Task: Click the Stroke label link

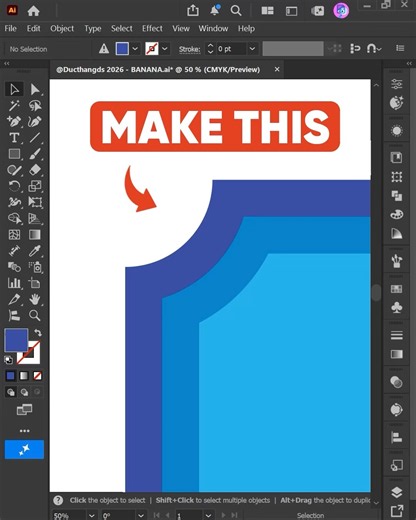Action: pyautogui.click(x=189, y=49)
